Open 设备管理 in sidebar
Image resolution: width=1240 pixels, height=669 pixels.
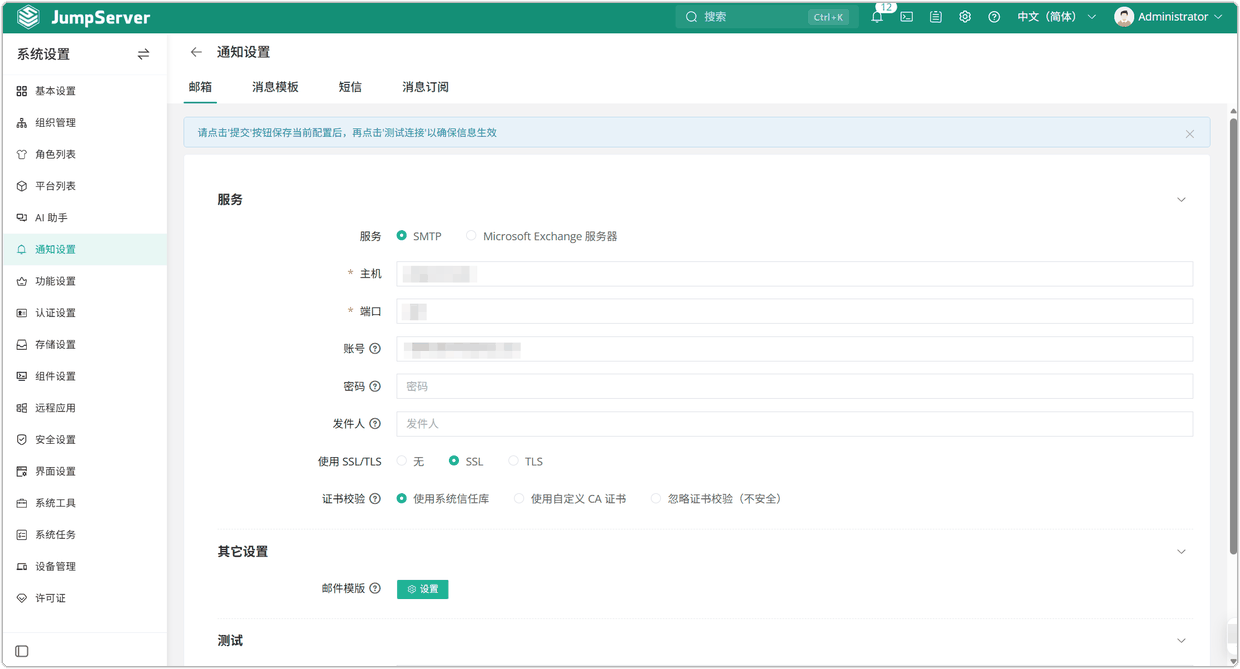click(x=84, y=567)
